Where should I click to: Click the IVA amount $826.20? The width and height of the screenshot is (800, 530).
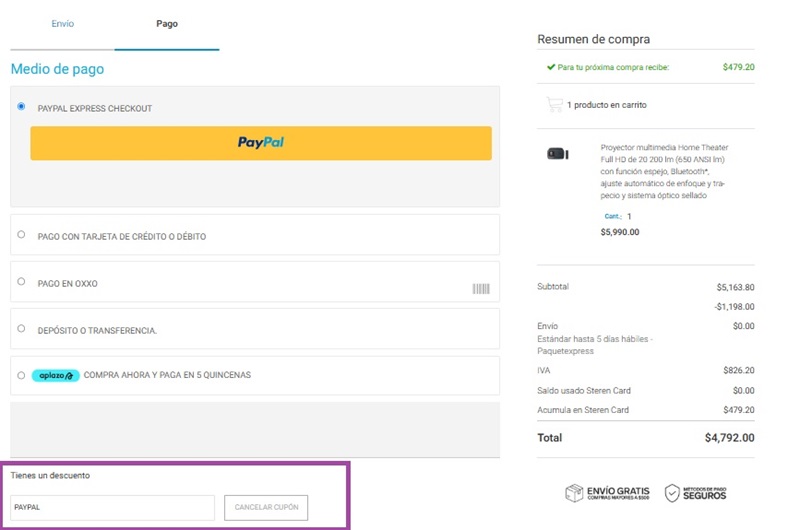739,370
